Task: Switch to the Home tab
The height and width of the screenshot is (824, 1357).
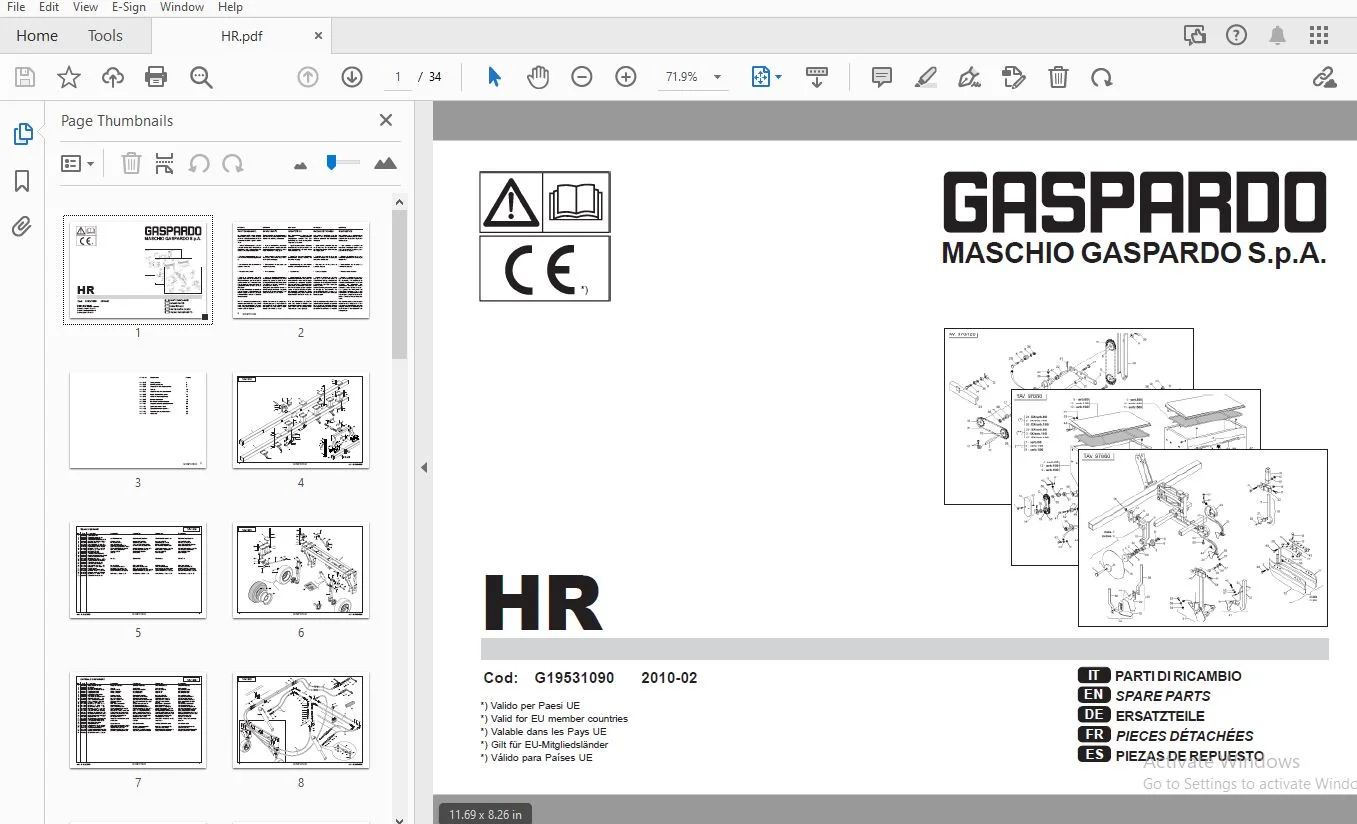Action: click(37, 36)
